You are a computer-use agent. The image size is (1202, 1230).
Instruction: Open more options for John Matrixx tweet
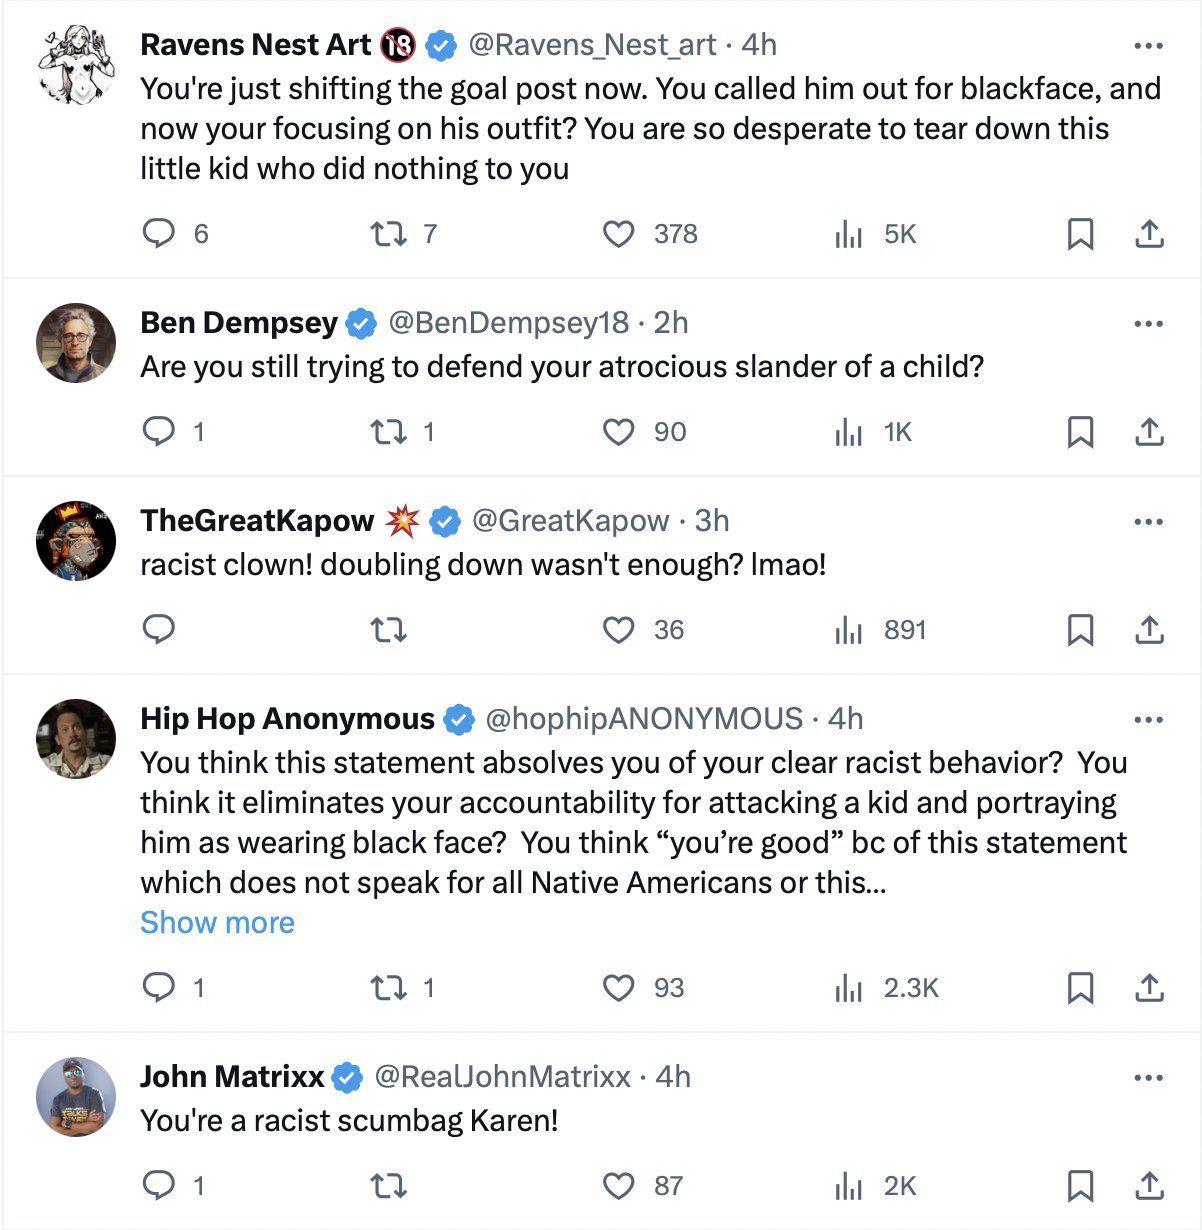[x=1149, y=1078]
